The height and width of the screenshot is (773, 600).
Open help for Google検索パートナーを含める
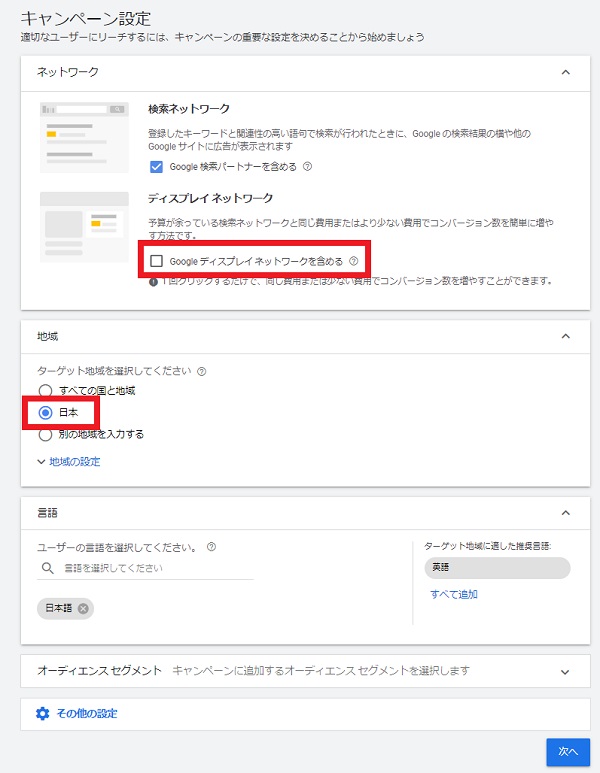(x=307, y=167)
